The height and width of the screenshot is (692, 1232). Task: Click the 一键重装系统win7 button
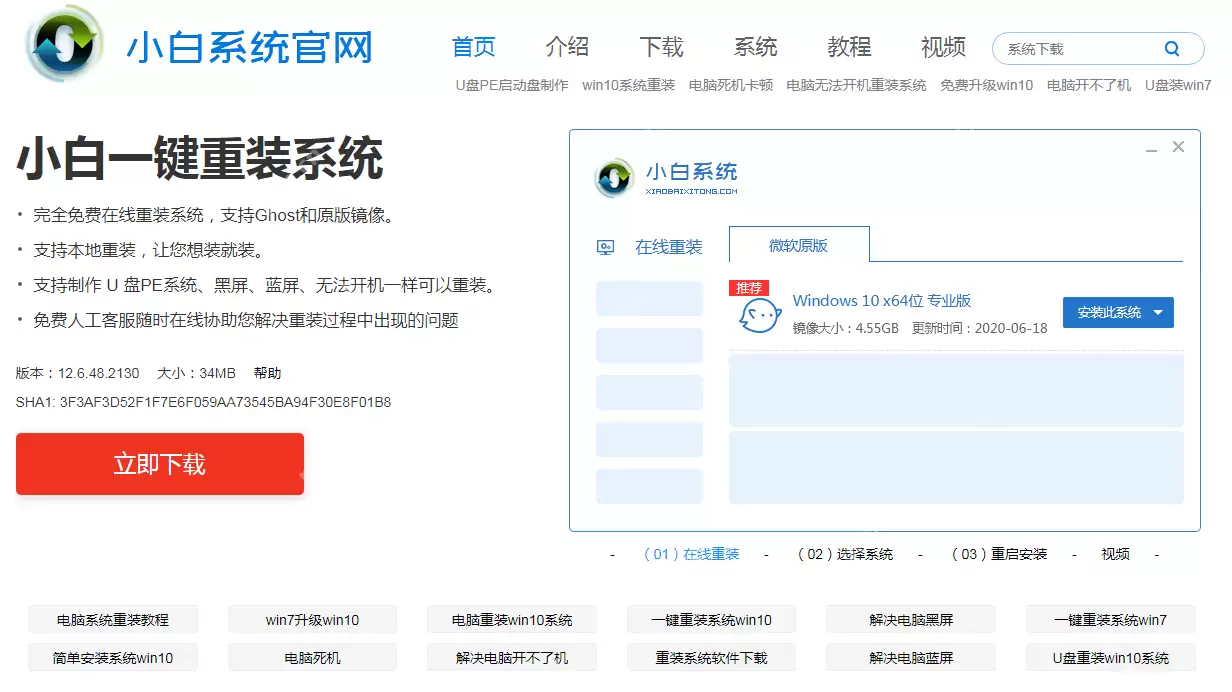(1110, 619)
